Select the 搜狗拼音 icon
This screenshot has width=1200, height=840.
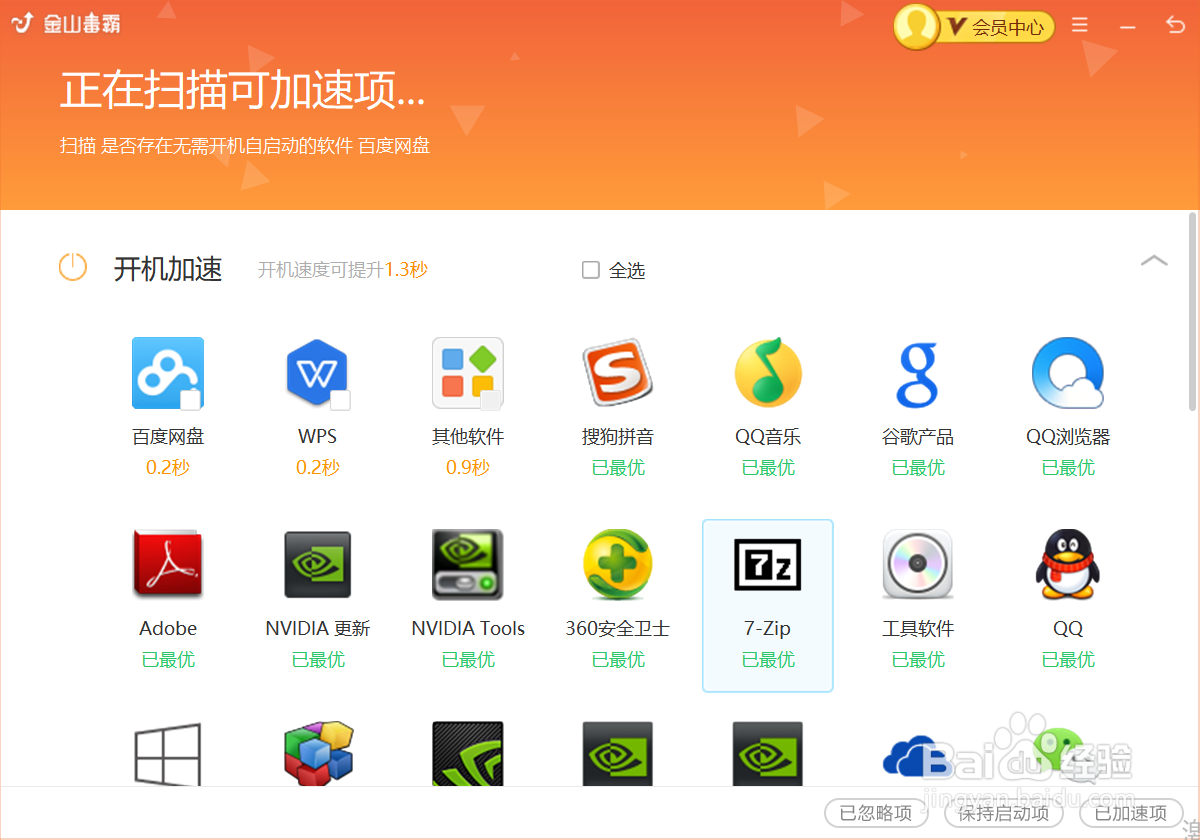tap(618, 373)
